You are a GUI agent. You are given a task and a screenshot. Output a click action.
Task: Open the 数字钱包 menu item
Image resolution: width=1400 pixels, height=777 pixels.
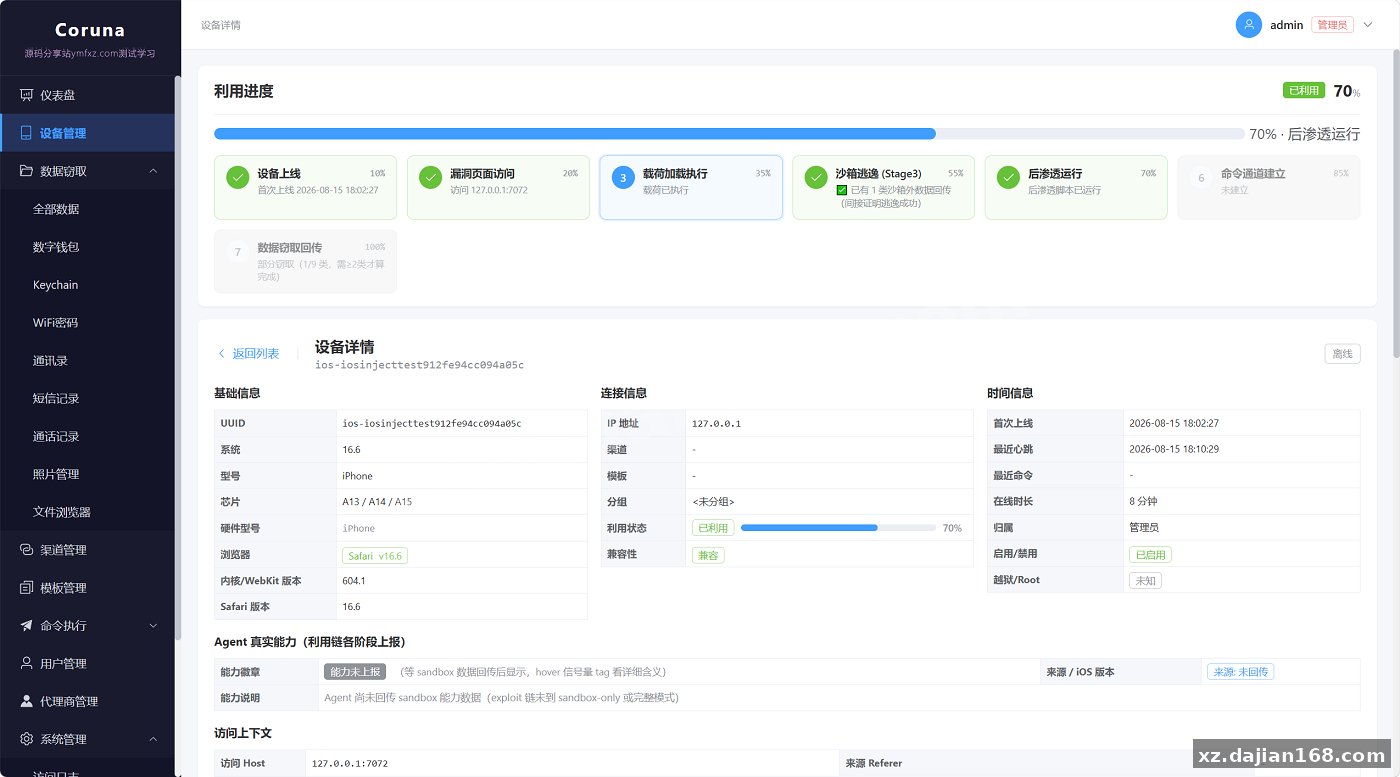(56, 247)
